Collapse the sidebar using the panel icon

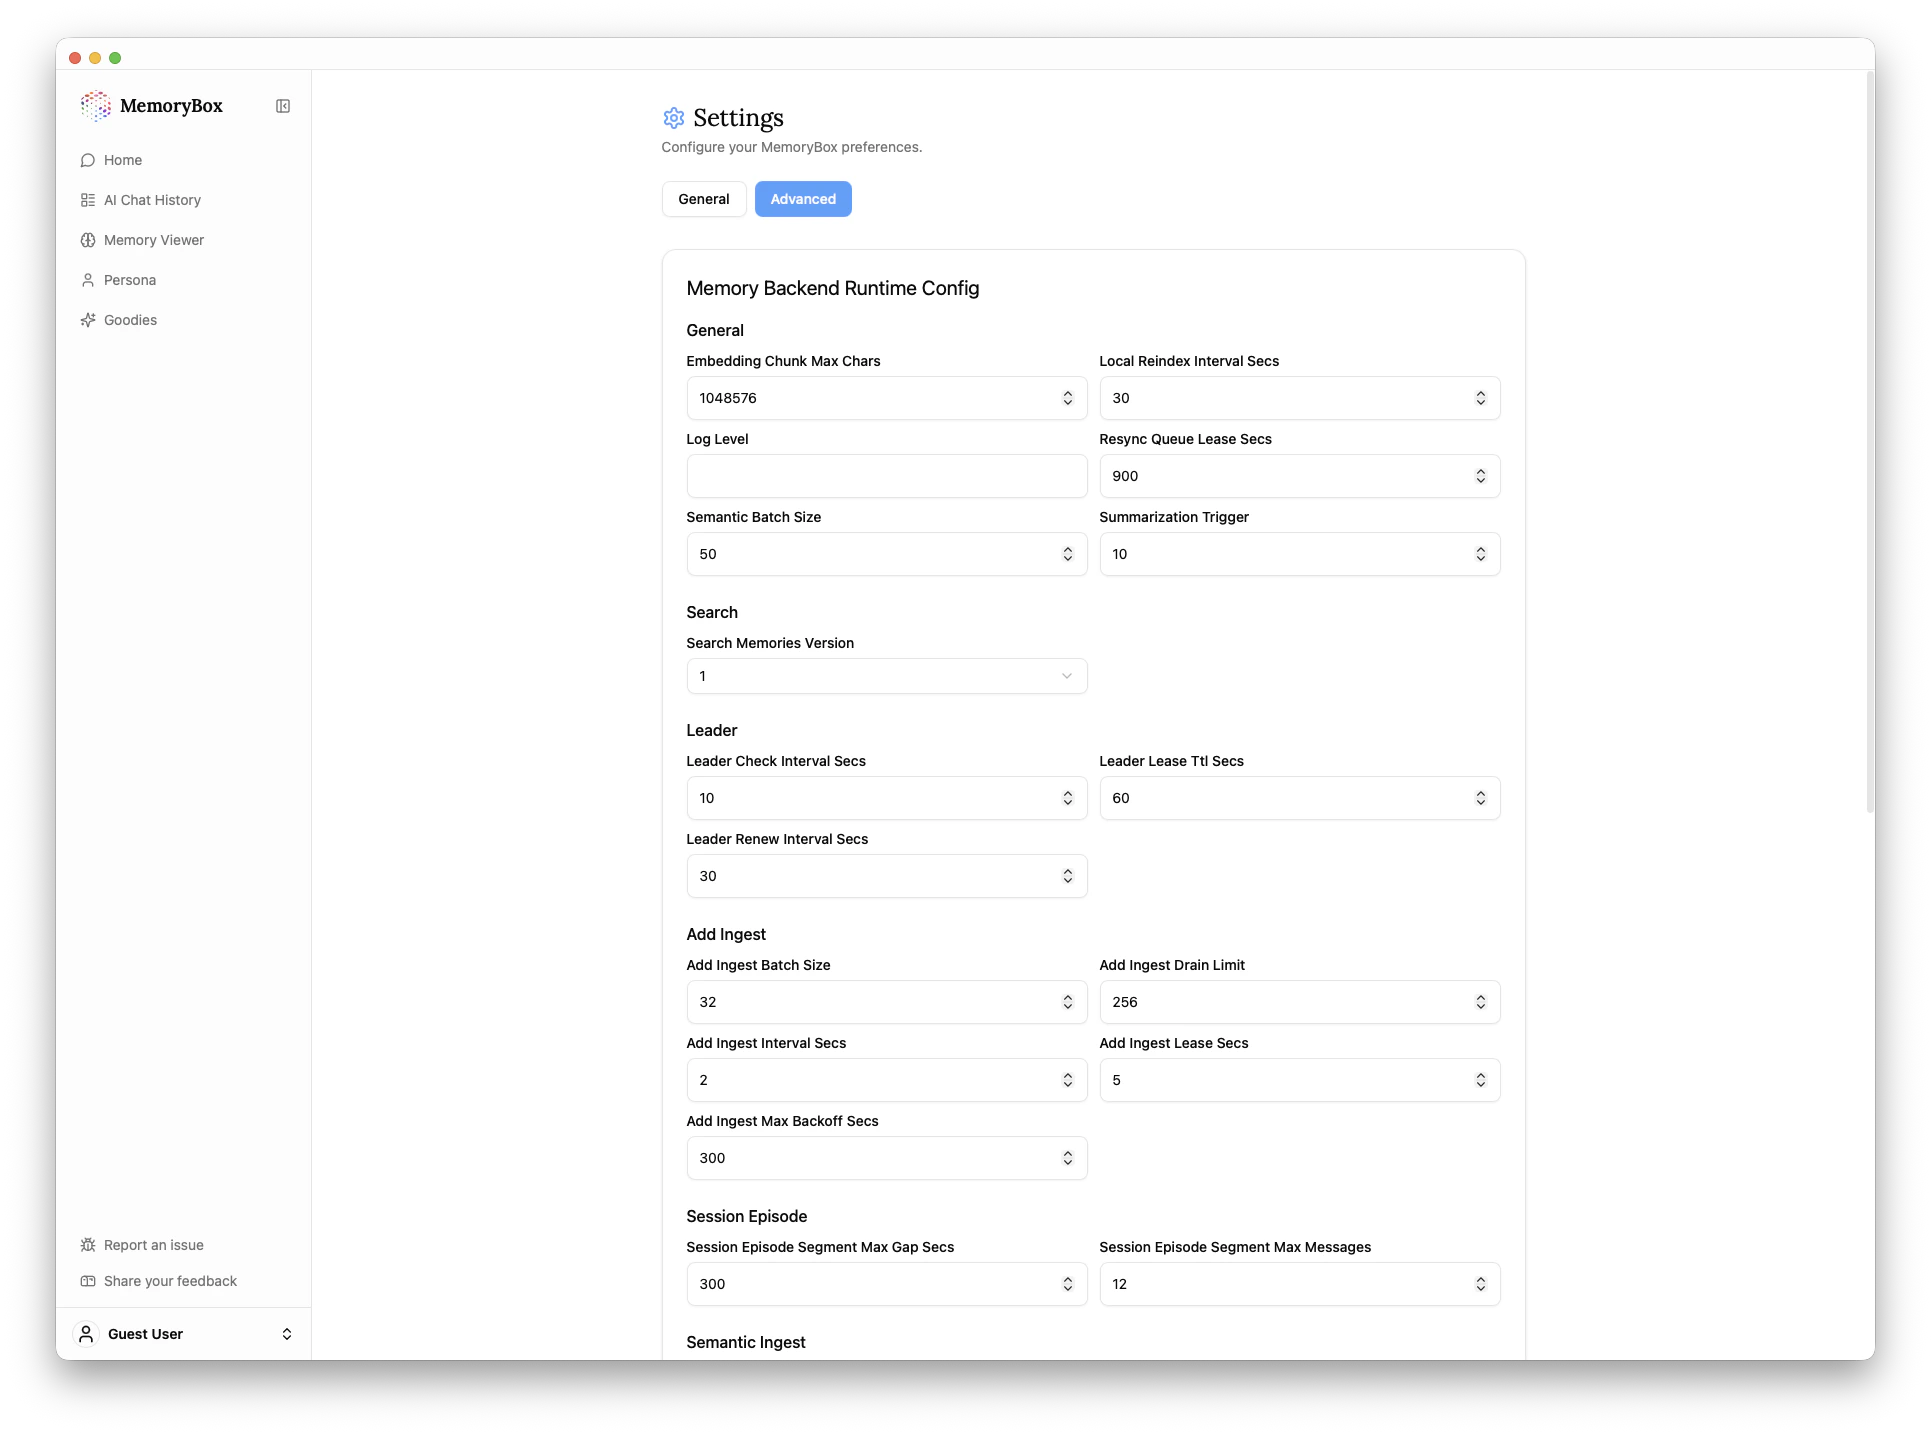click(x=283, y=106)
